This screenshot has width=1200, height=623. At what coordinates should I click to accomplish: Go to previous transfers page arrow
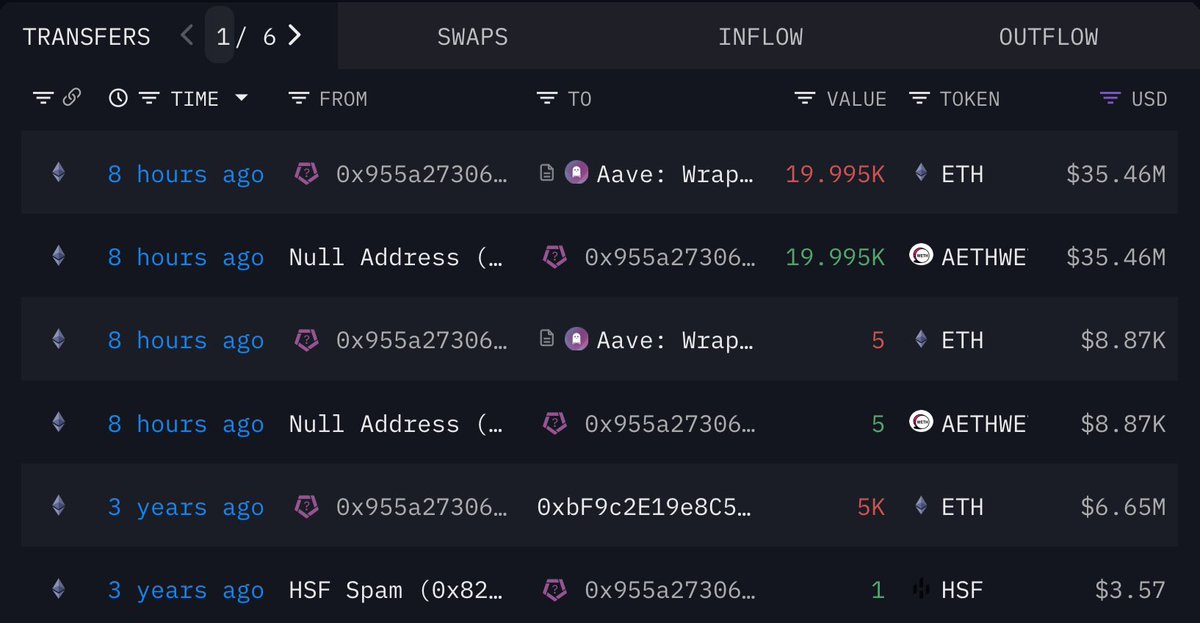pos(187,36)
